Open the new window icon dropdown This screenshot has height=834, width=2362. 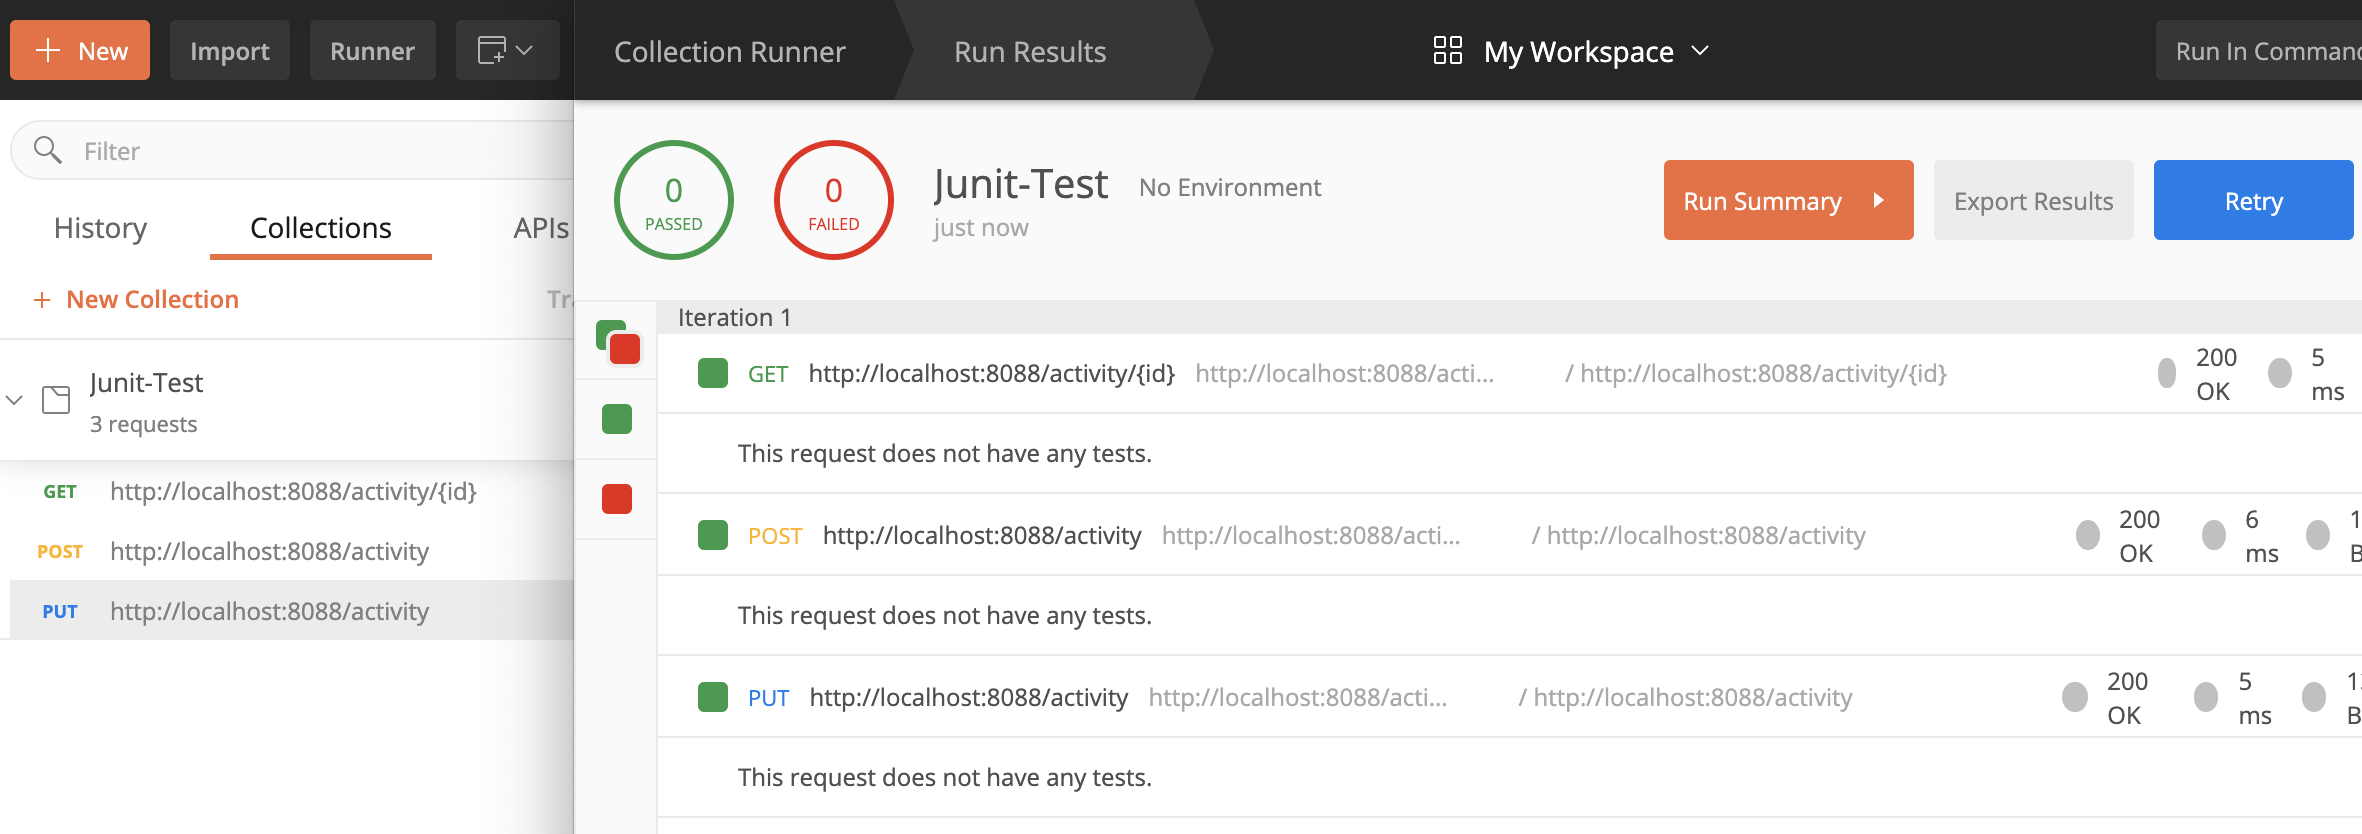coord(507,50)
